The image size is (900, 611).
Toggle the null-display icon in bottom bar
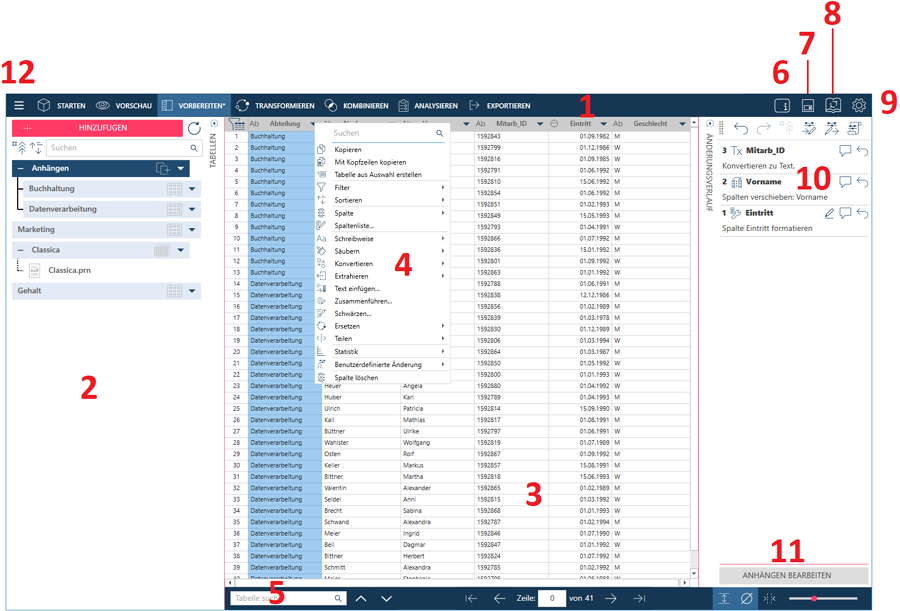coord(746,598)
